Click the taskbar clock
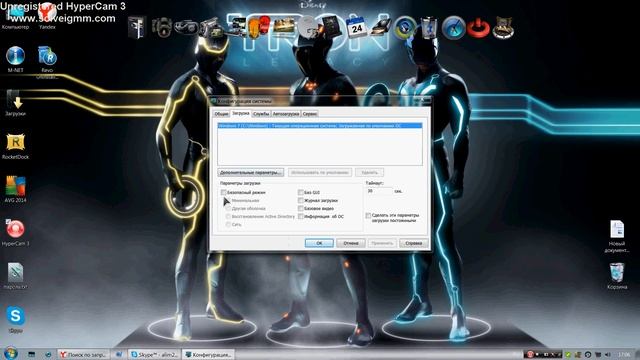Screen dimensions: 640x360 coord(624,355)
